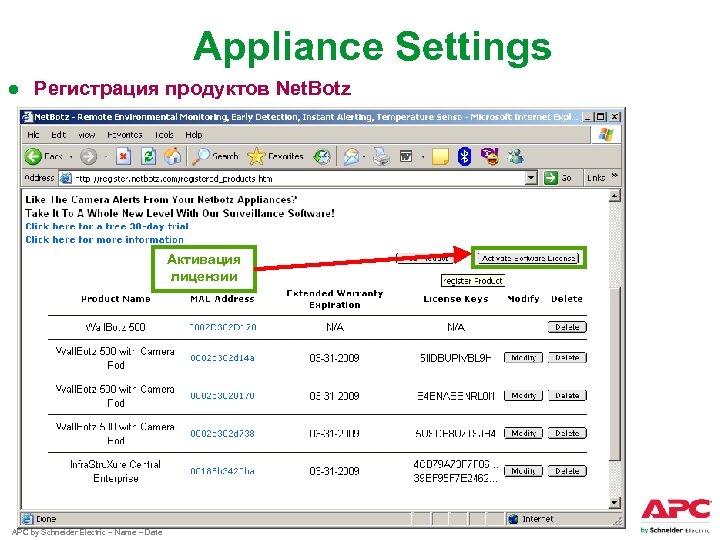This screenshot has width=720, height=540.
Task: Click the Print icon in toolbar
Action: pos(381,157)
